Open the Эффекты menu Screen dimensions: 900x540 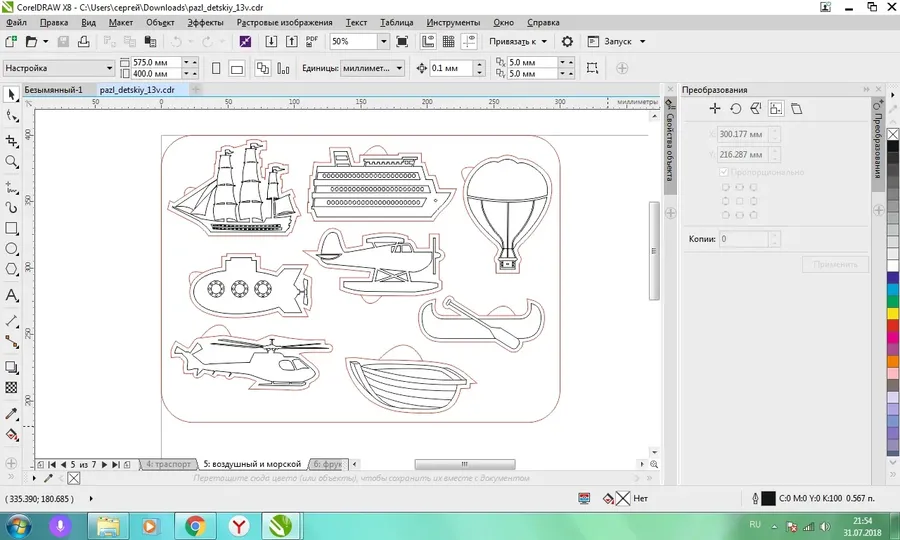(x=205, y=22)
